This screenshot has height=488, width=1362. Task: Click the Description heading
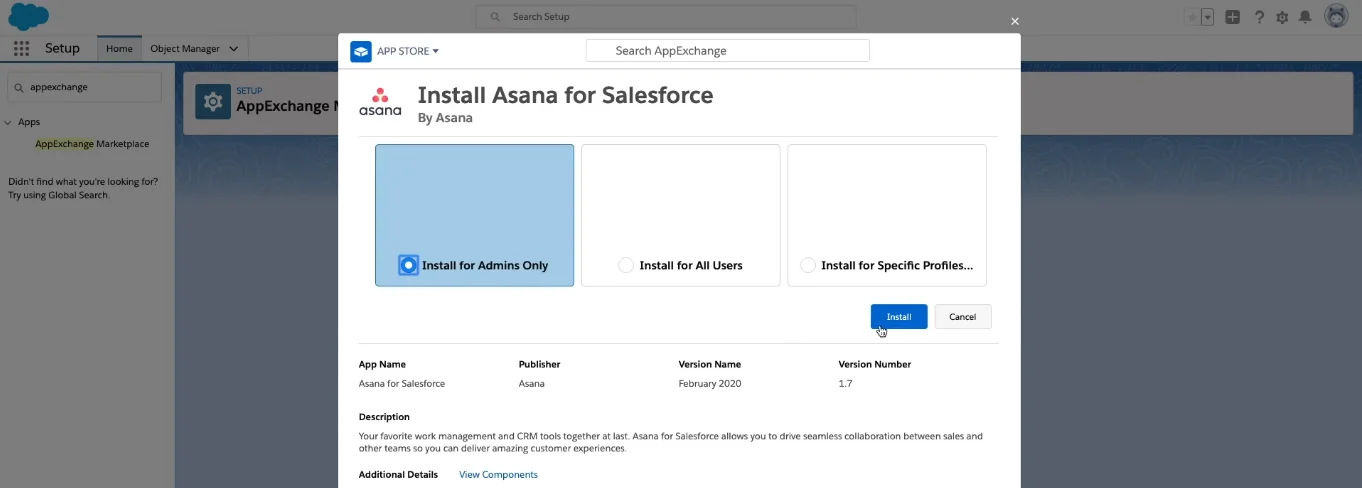tap(384, 417)
